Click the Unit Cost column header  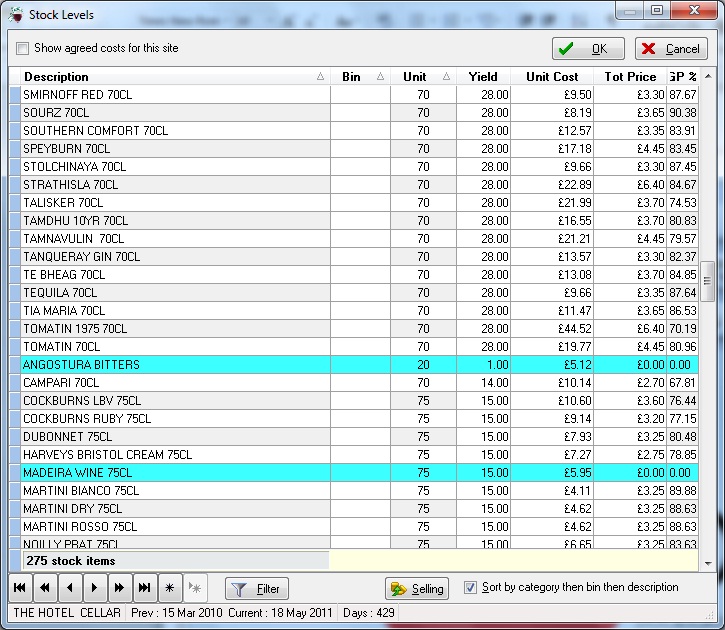point(552,77)
